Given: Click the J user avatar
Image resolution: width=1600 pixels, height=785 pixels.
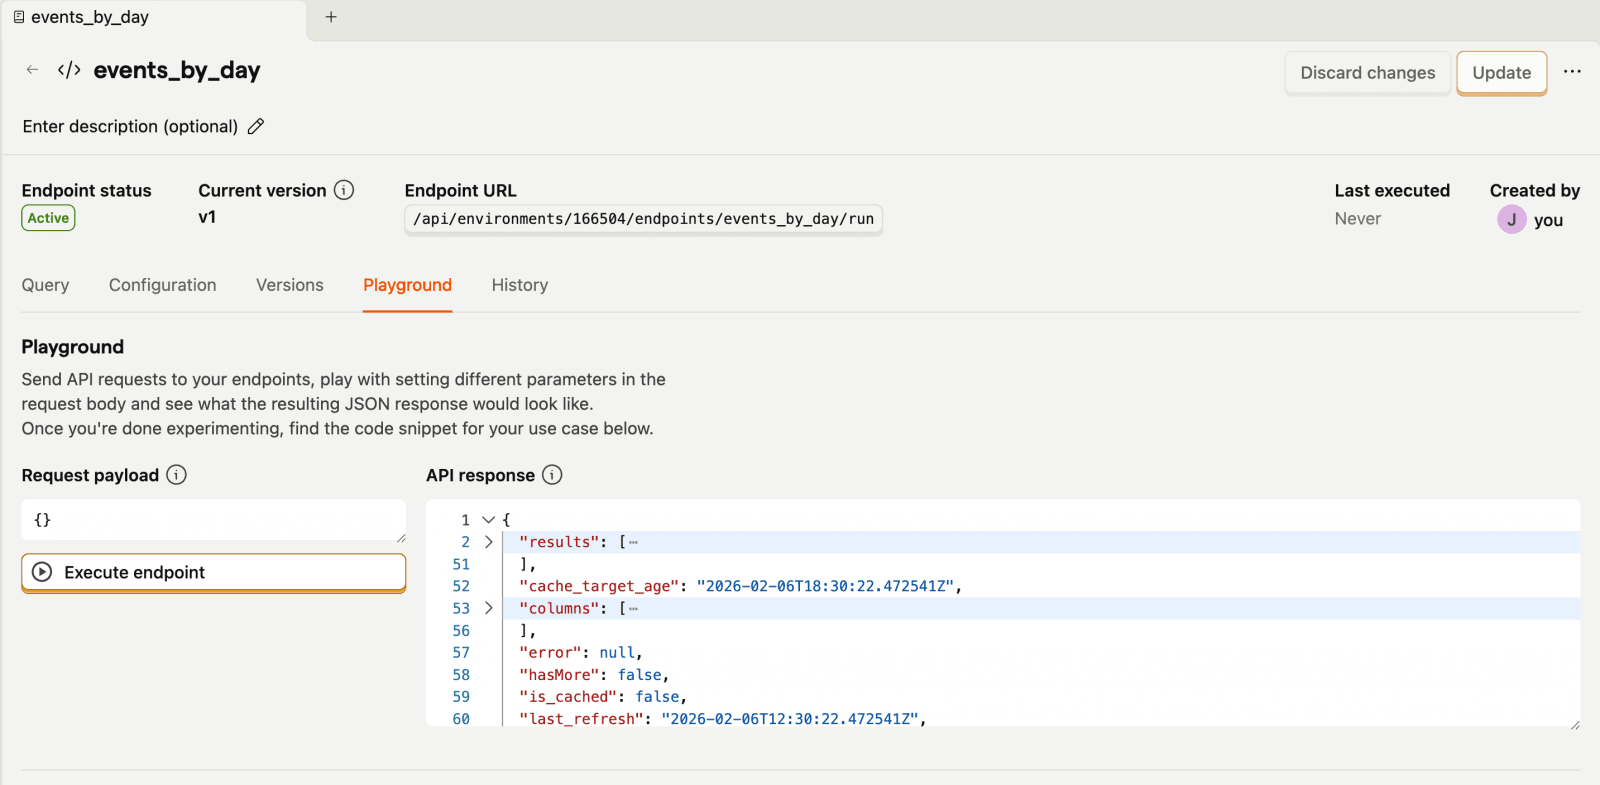Looking at the screenshot, I should 1511,219.
